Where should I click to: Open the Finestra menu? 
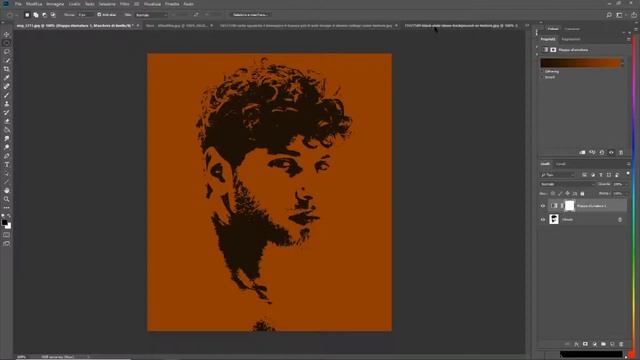click(x=172, y=4)
